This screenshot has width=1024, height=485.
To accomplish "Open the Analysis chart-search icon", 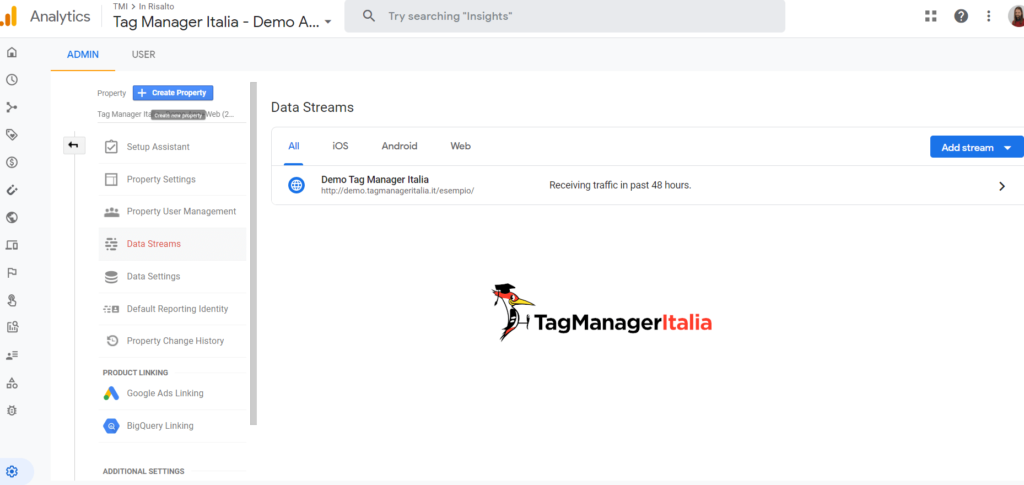I will 12,328.
